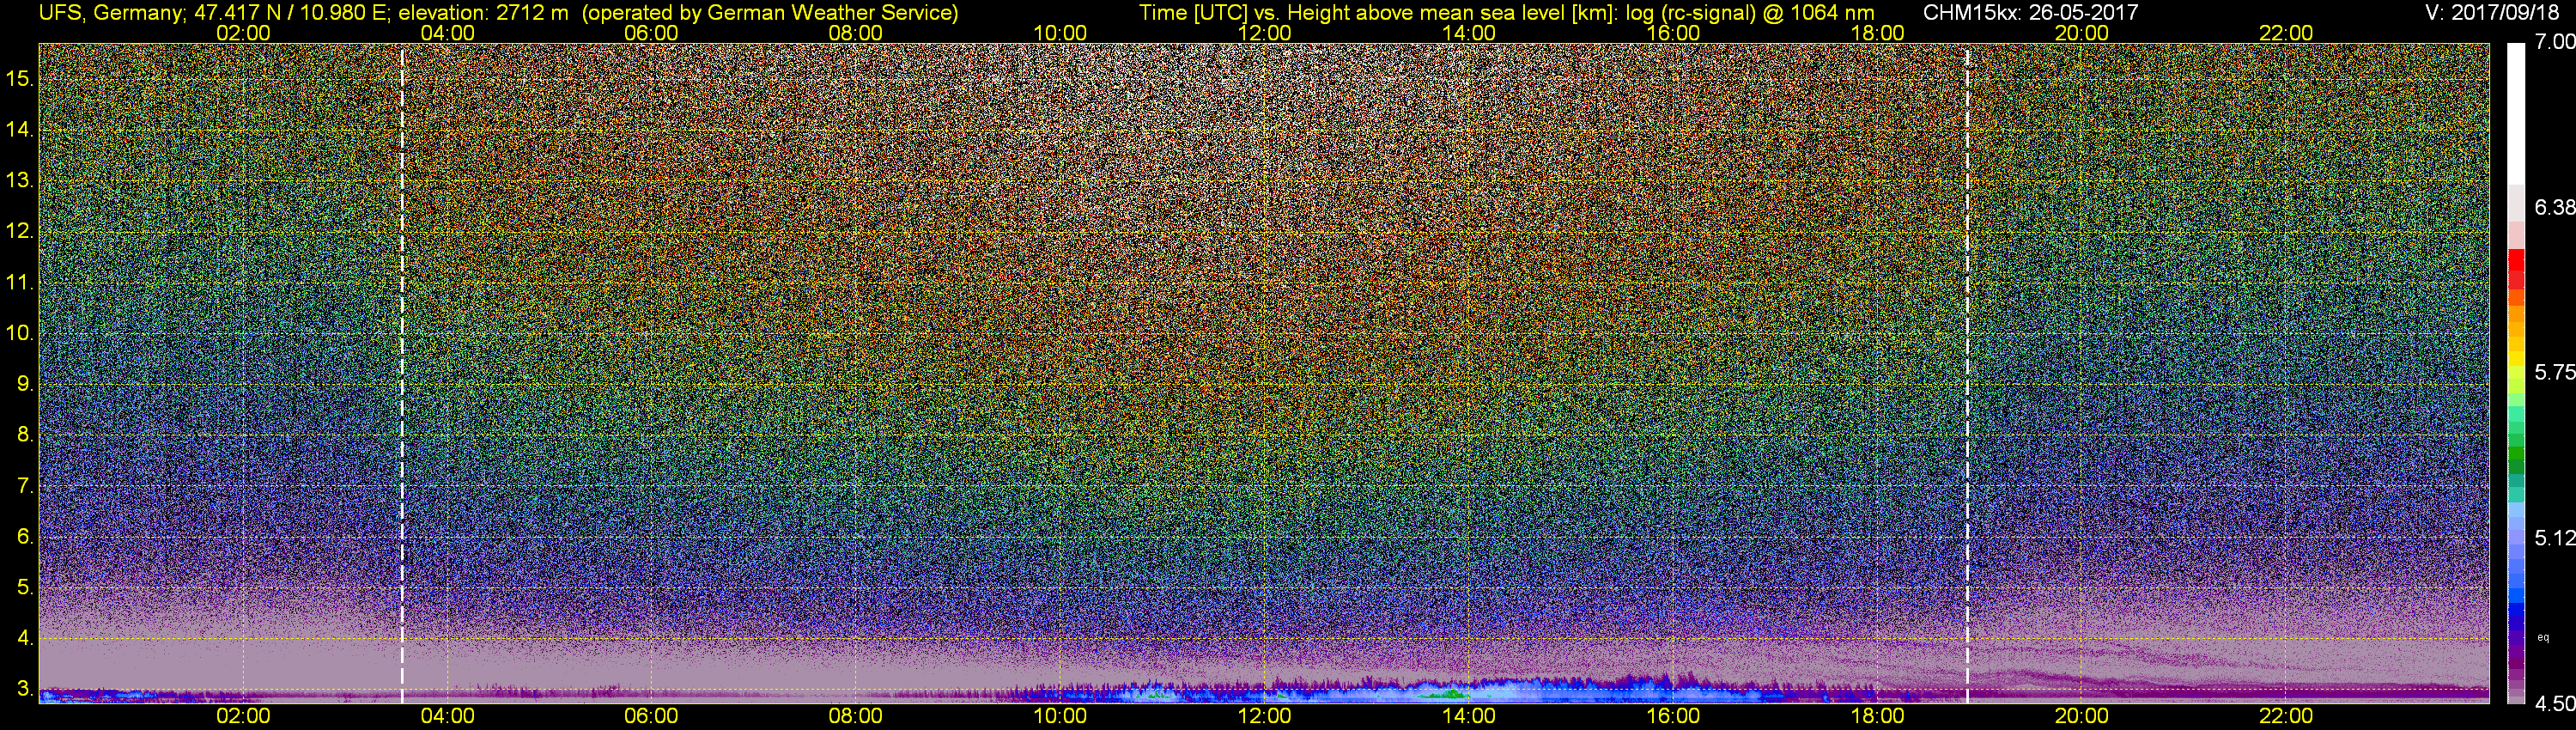Image resolution: width=2576 pixels, height=730 pixels.
Task: Click the 06:00 label on the top time axis
Action: pos(651,33)
